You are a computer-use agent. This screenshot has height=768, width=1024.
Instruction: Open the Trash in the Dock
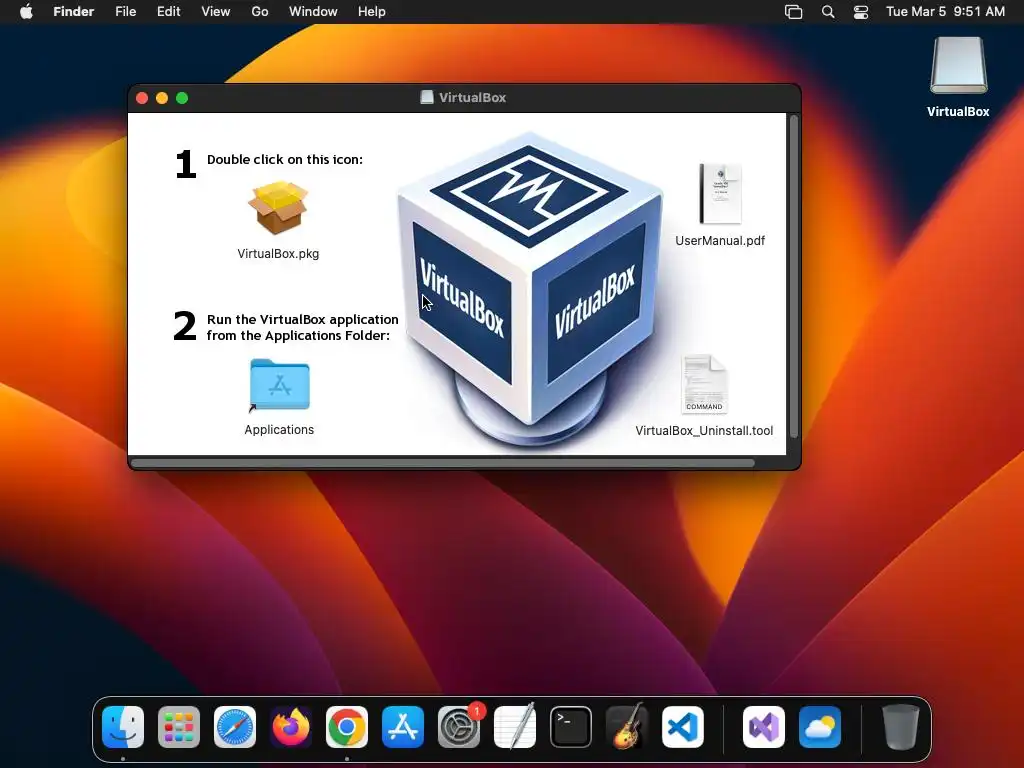pyautogui.click(x=901, y=727)
